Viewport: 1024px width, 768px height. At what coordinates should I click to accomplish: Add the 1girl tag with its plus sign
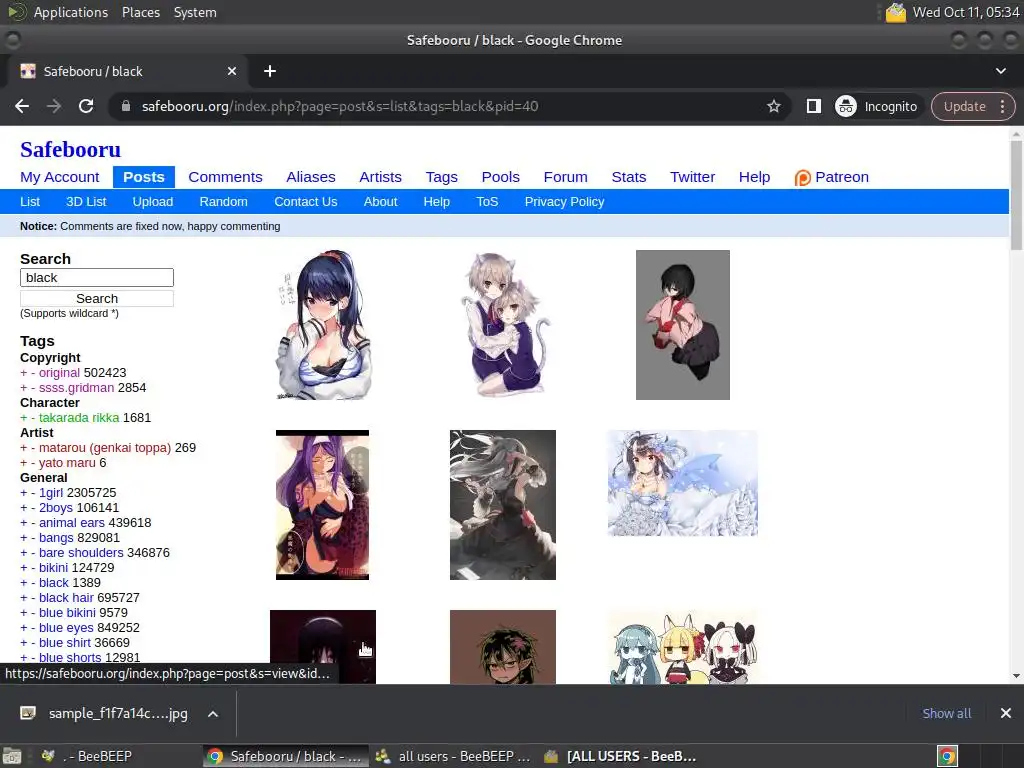click(x=24, y=493)
